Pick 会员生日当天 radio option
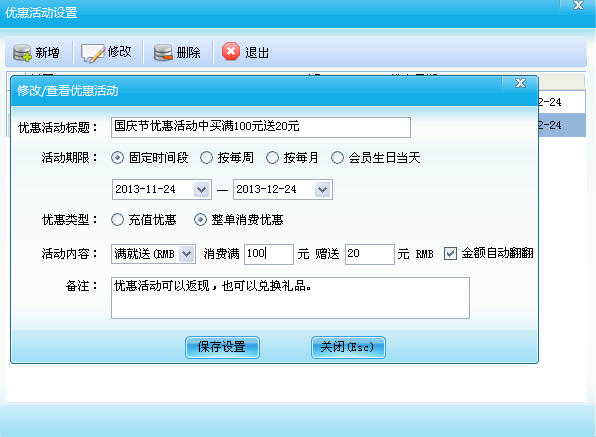This screenshot has height=437, width=596. (x=338, y=157)
